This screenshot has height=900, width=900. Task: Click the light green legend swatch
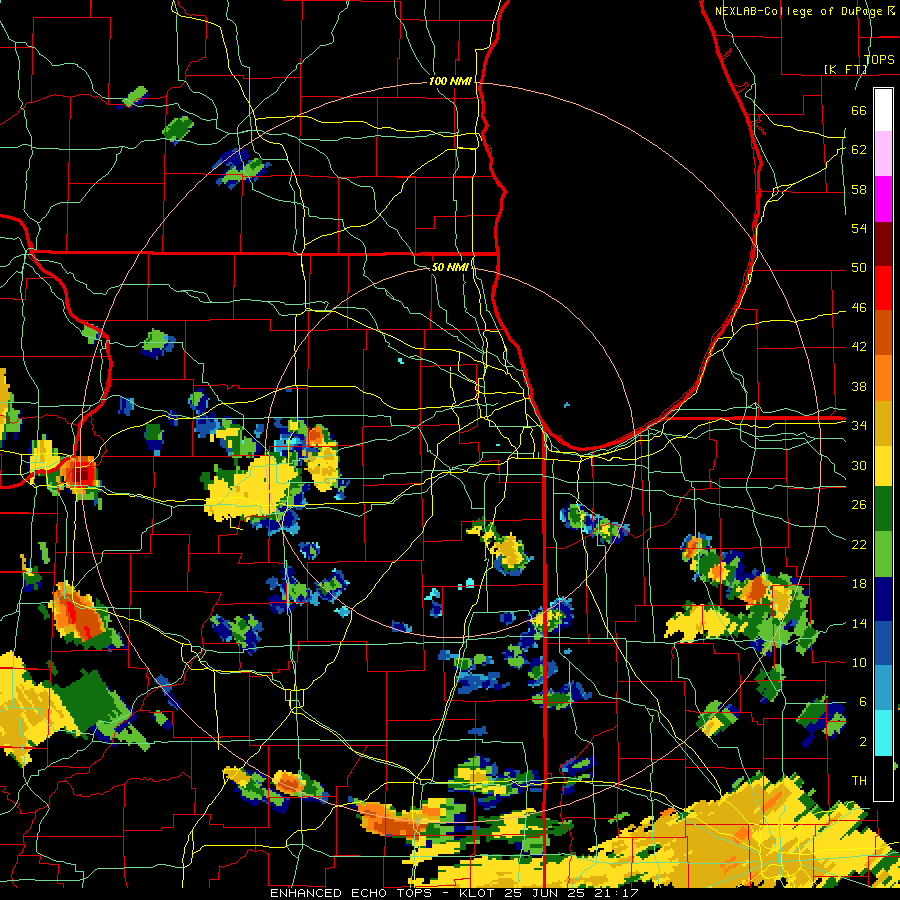[883, 554]
